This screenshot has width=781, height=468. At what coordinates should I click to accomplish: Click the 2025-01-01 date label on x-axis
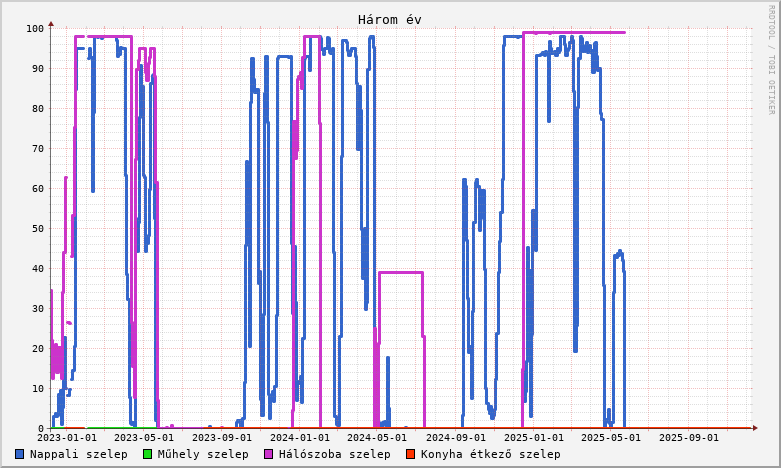click(533, 437)
